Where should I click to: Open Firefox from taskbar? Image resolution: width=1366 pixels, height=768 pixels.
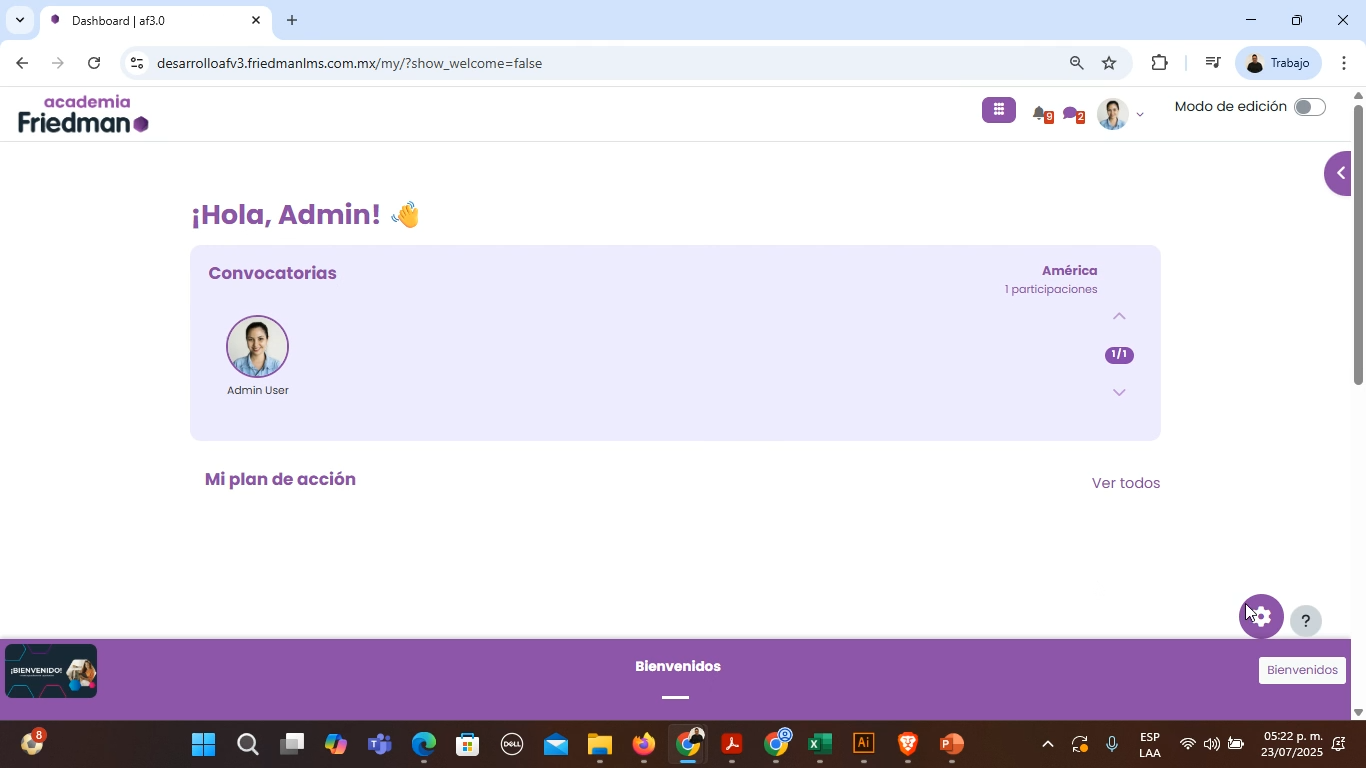click(643, 744)
